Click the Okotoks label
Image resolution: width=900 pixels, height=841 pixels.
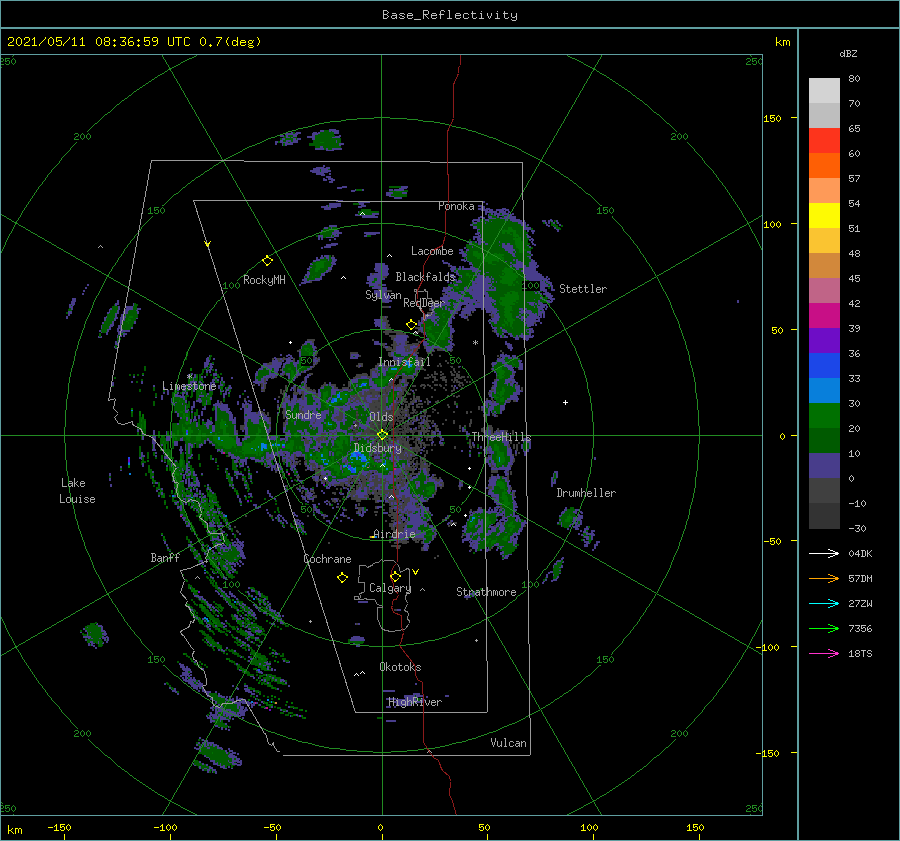400,667
